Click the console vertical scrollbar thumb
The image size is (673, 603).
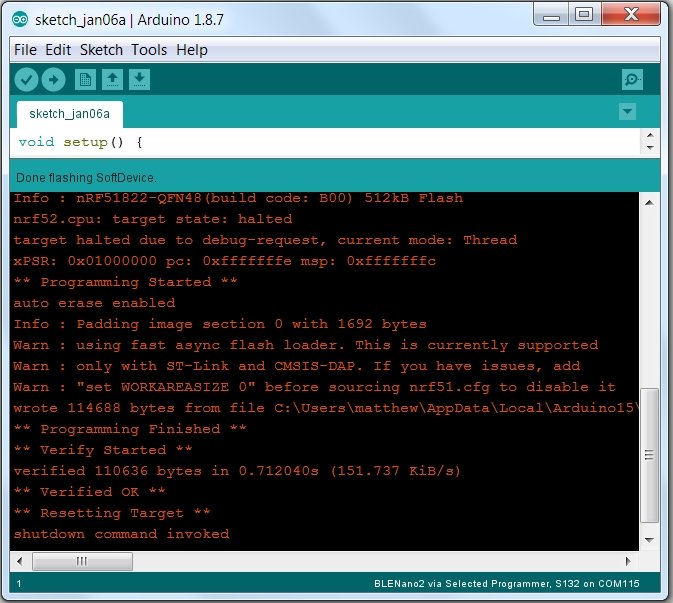[649, 455]
